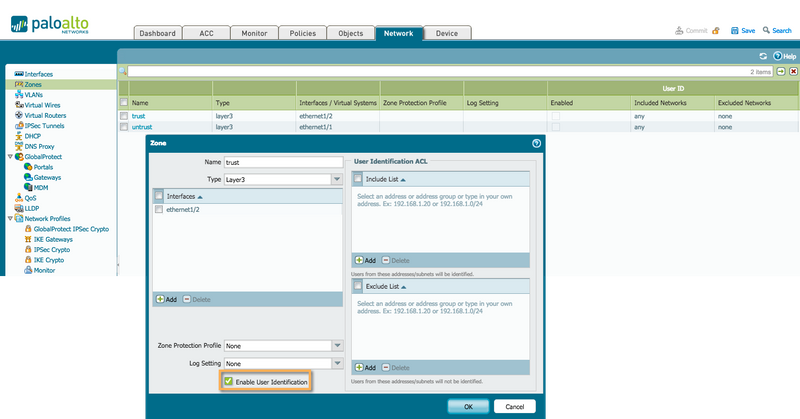This screenshot has width=800, height=419.
Task: Add an address to Exclude List
Action: [365, 367]
